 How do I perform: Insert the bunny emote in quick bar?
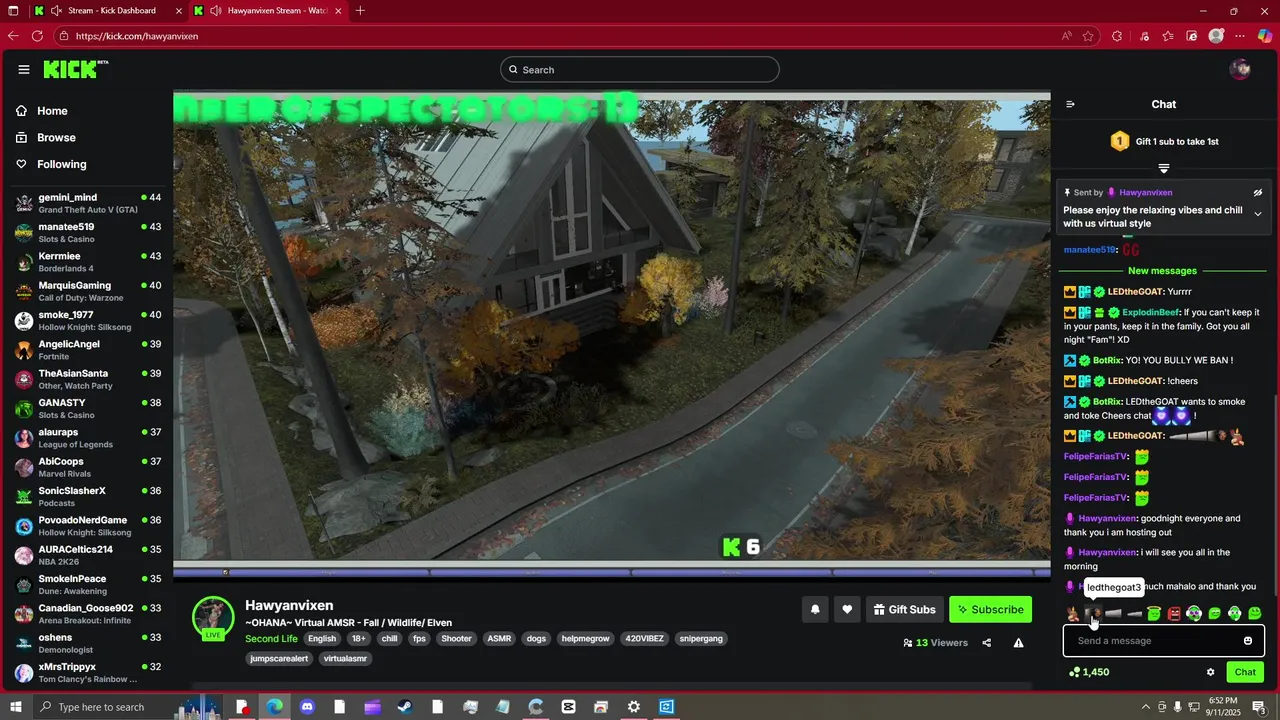coord(1073,613)
